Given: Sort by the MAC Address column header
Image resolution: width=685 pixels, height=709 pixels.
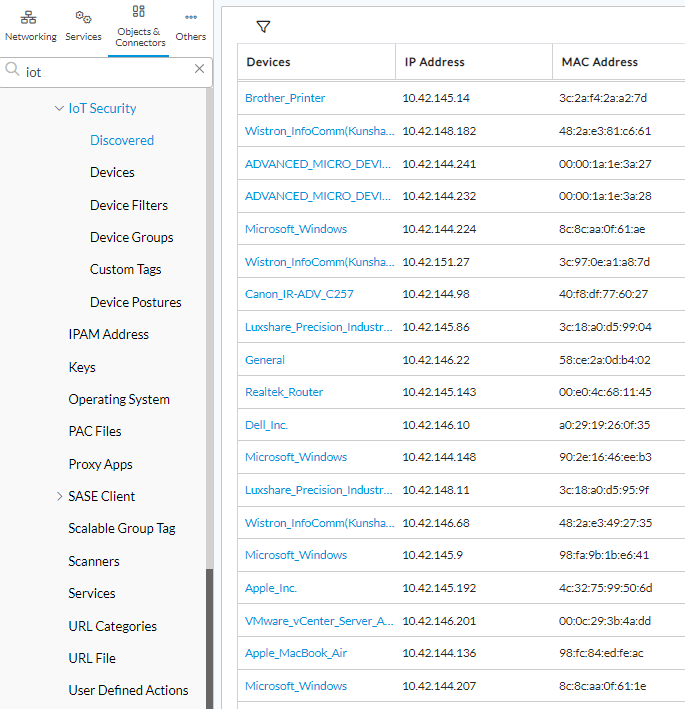Looking at the screenshot, I should pos(600,62).
